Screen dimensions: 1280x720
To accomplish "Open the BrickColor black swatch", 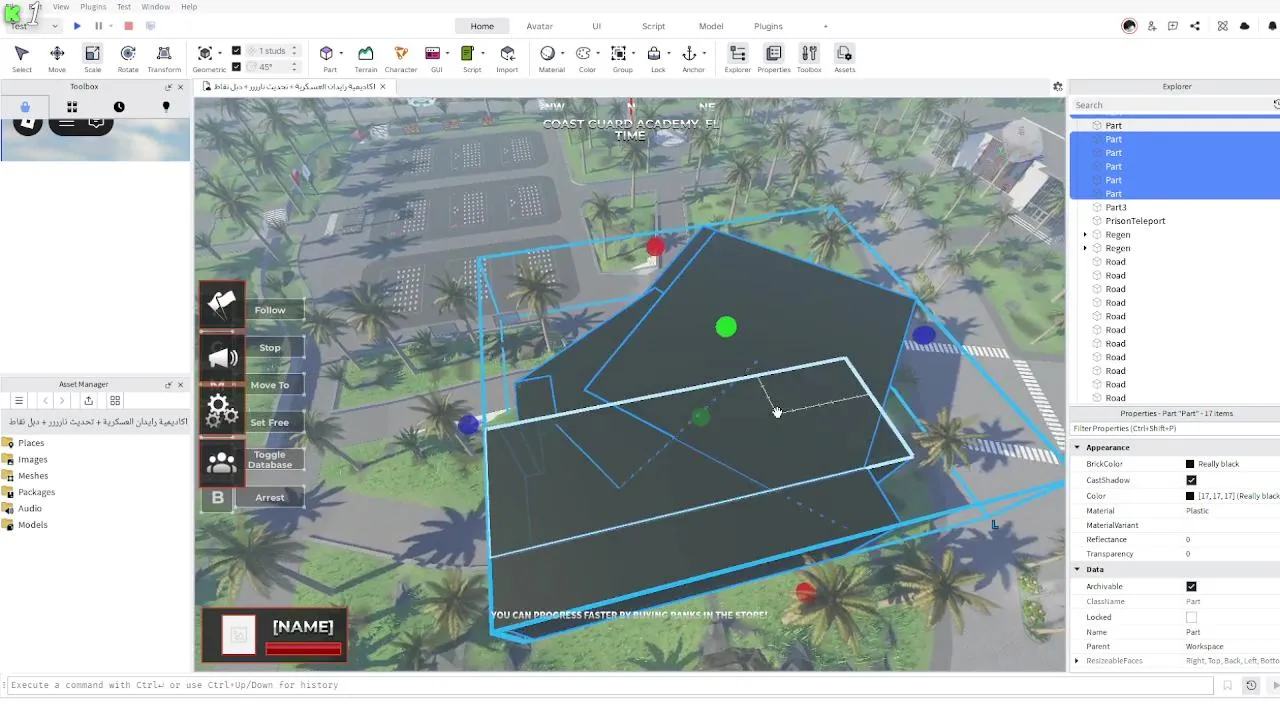I will (1190, 464).
